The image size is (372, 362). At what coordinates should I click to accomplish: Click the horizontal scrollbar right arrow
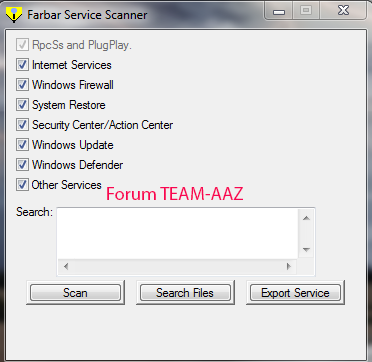tap(289, 266)
